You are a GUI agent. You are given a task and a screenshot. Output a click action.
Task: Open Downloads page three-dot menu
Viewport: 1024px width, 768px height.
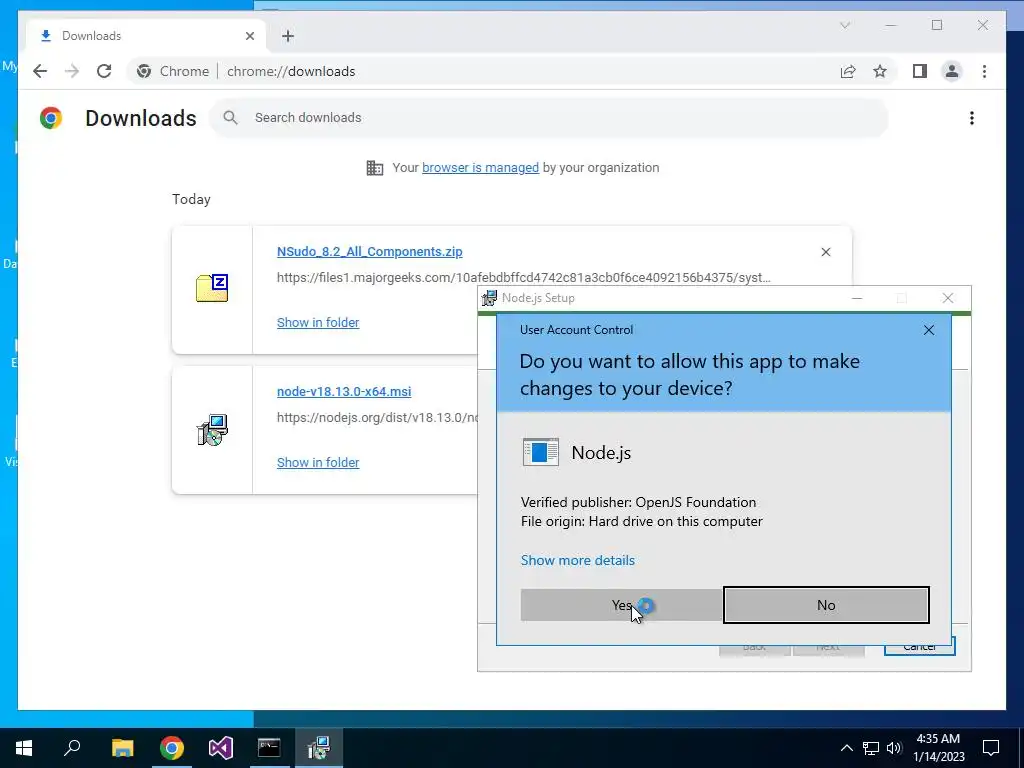pos(972,118)
